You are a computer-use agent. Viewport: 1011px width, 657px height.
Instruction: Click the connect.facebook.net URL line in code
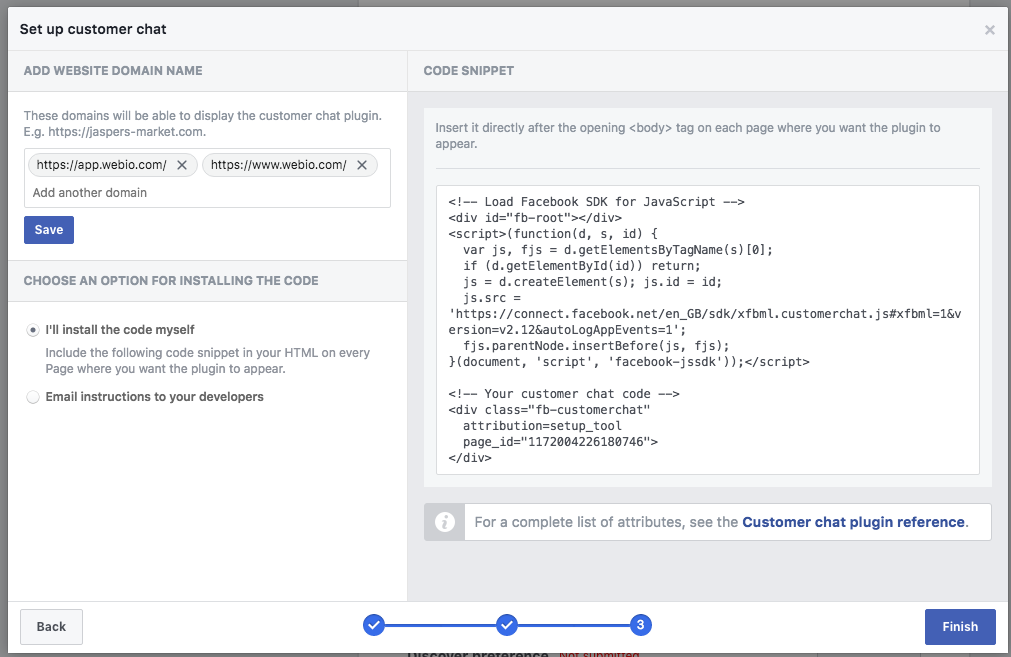click(705, 314)
